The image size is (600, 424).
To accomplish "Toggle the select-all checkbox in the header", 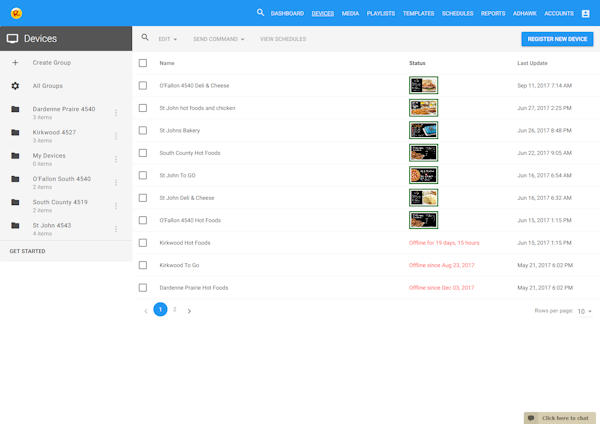I will pyautogui.click(x=143, y=63).
